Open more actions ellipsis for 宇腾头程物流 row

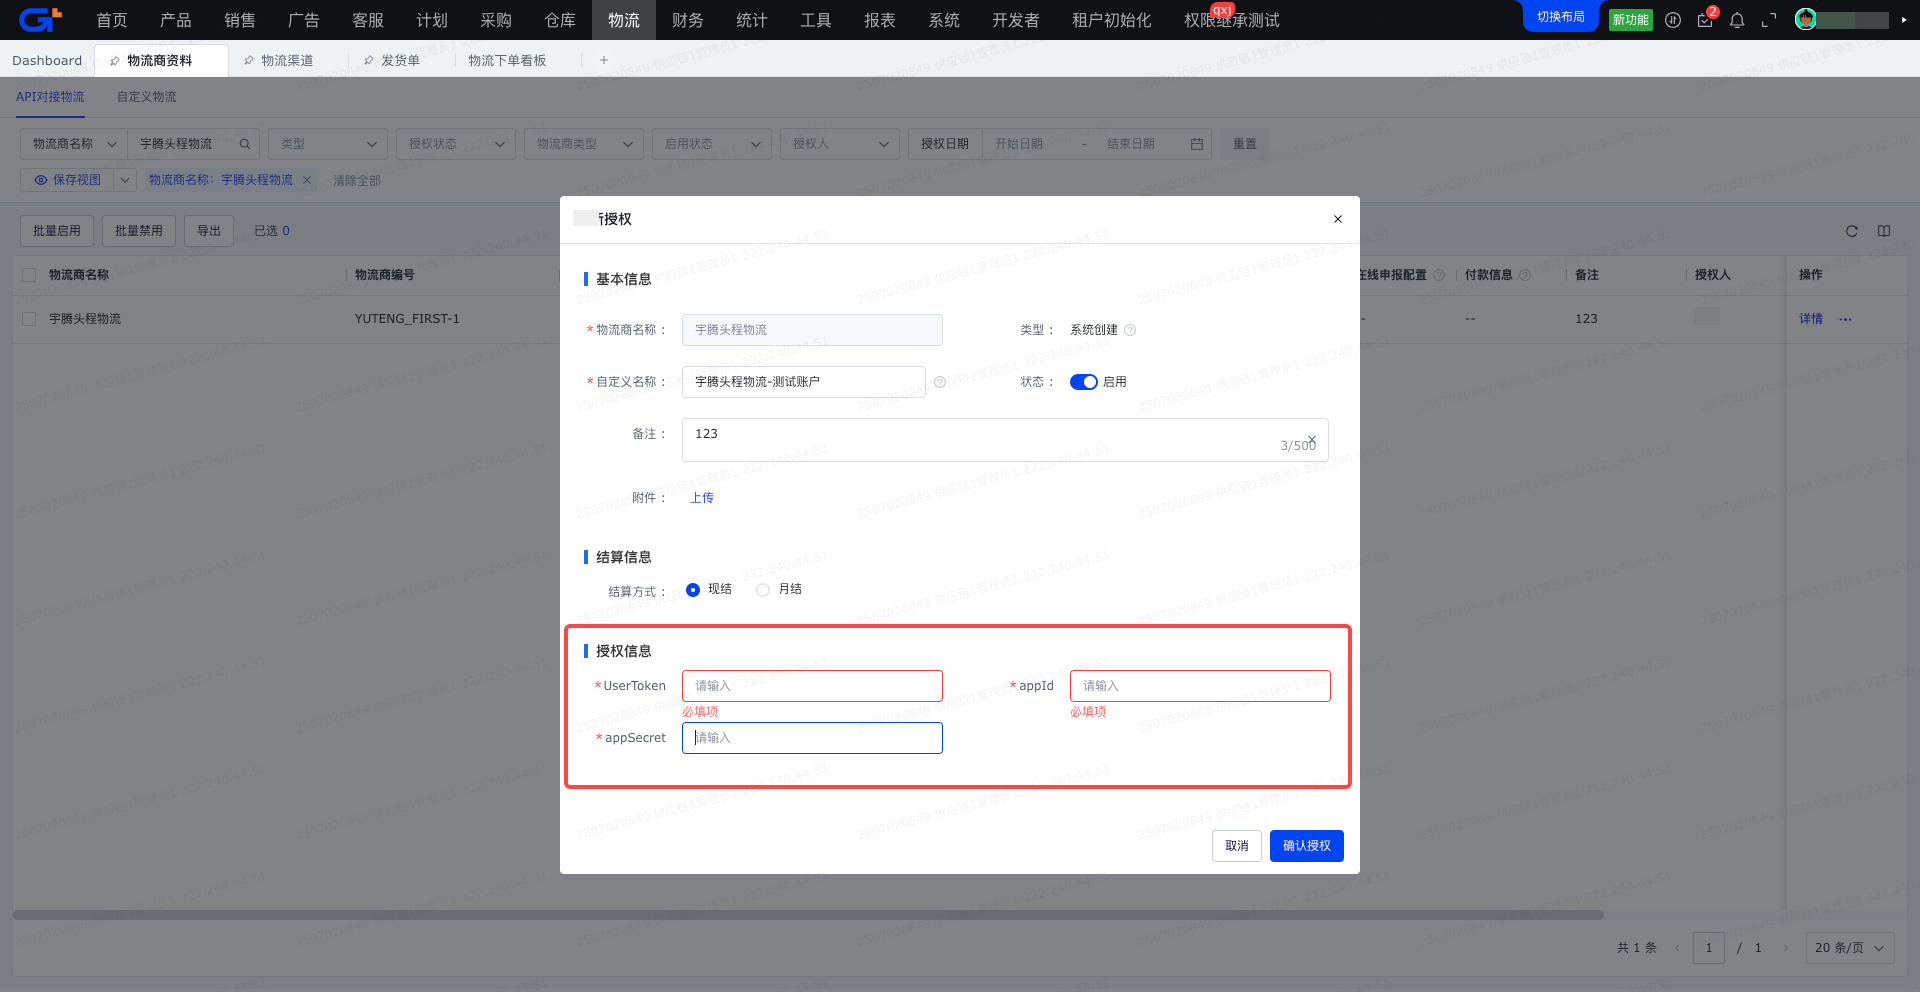pos(1845,319)
